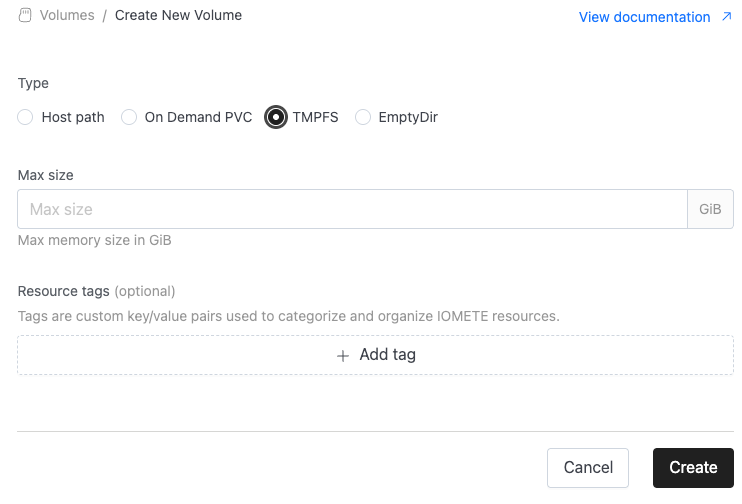Click the Max size field label
This screenshot has height=504, width=742.
pyautogui.click(x=45, y=175)
